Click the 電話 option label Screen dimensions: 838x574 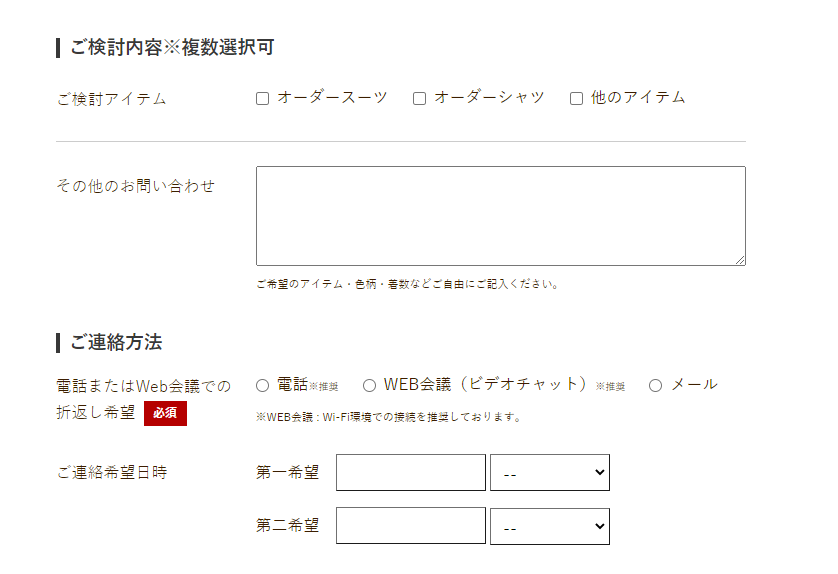(x=292, y=384)
